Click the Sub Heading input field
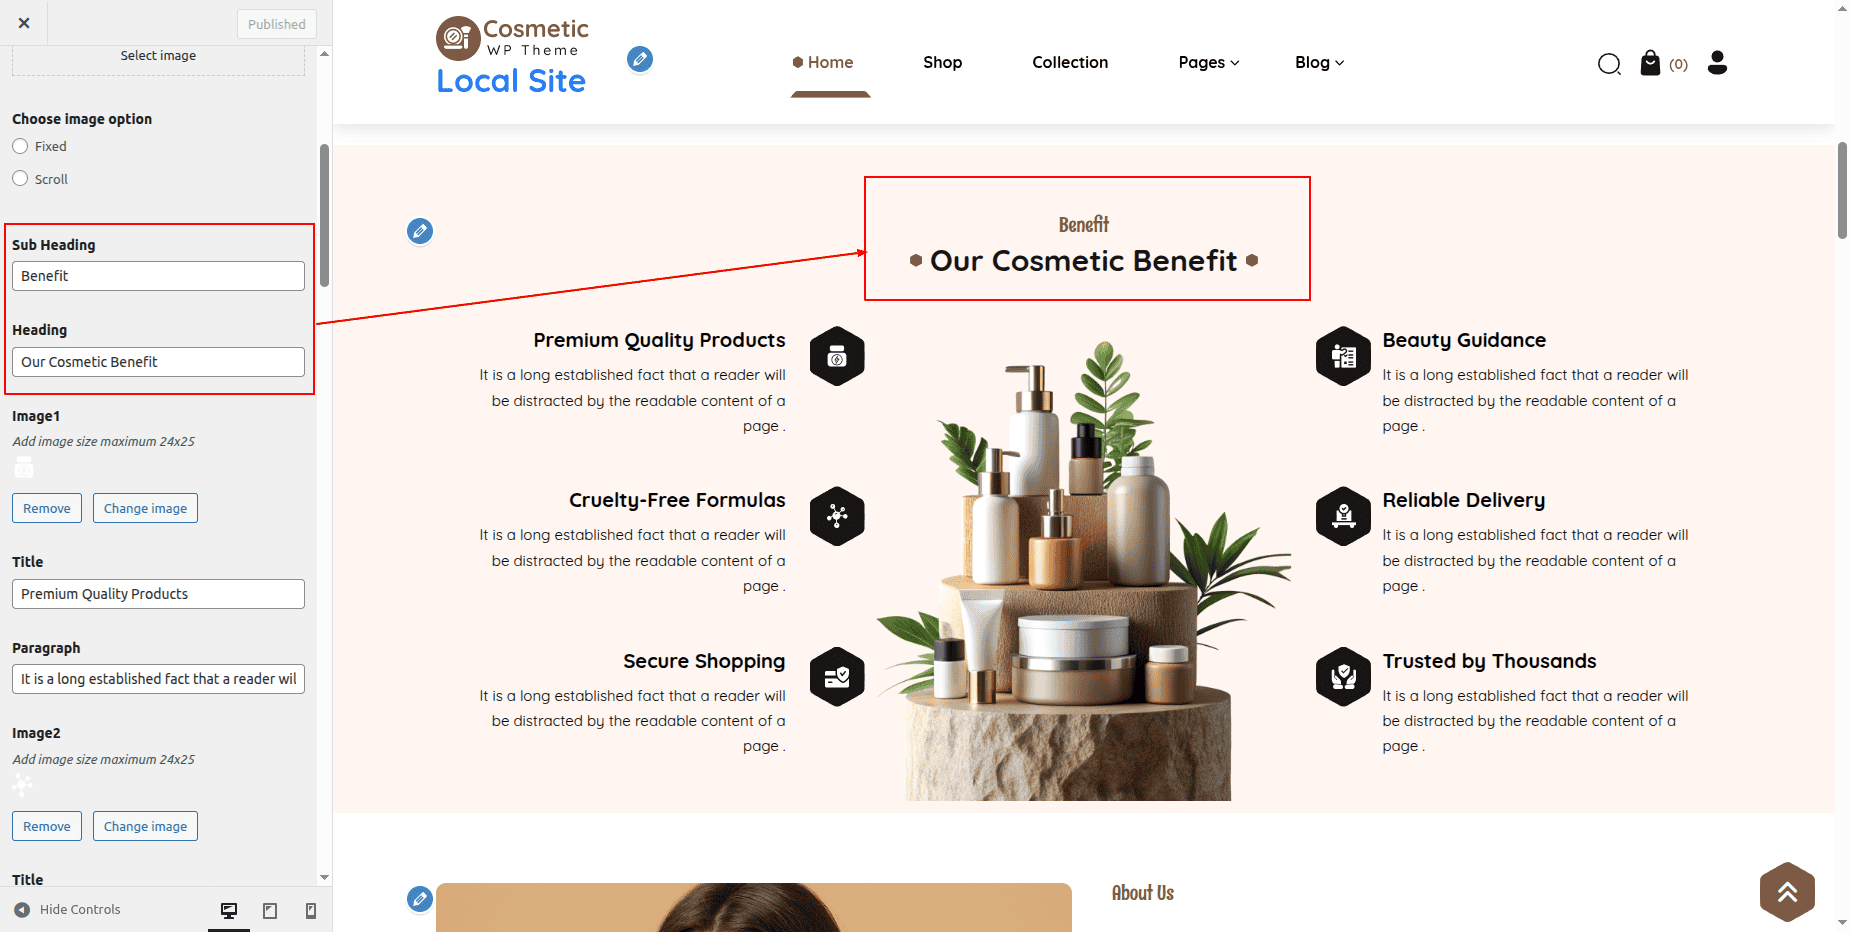This screenshot has height=932, width=1850. (158, 276)
